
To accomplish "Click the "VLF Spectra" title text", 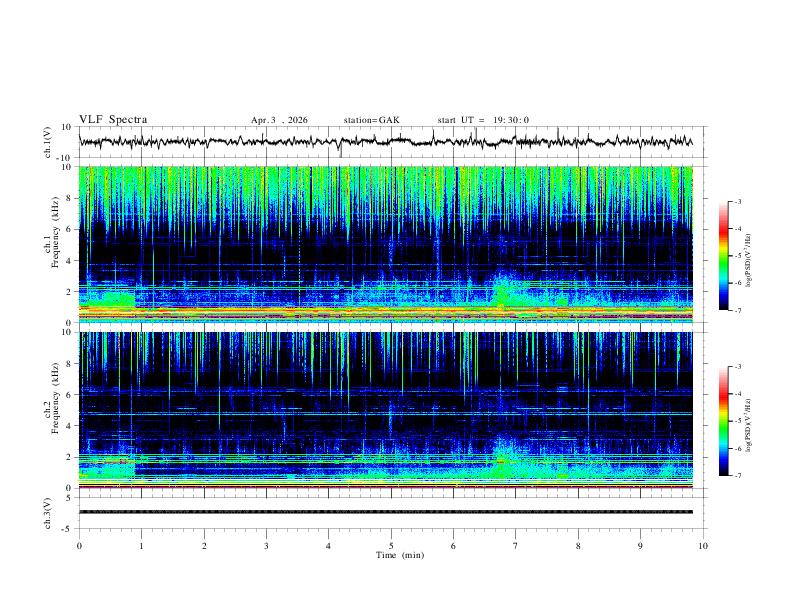I will pyautogui.click(x=113, y=120).
